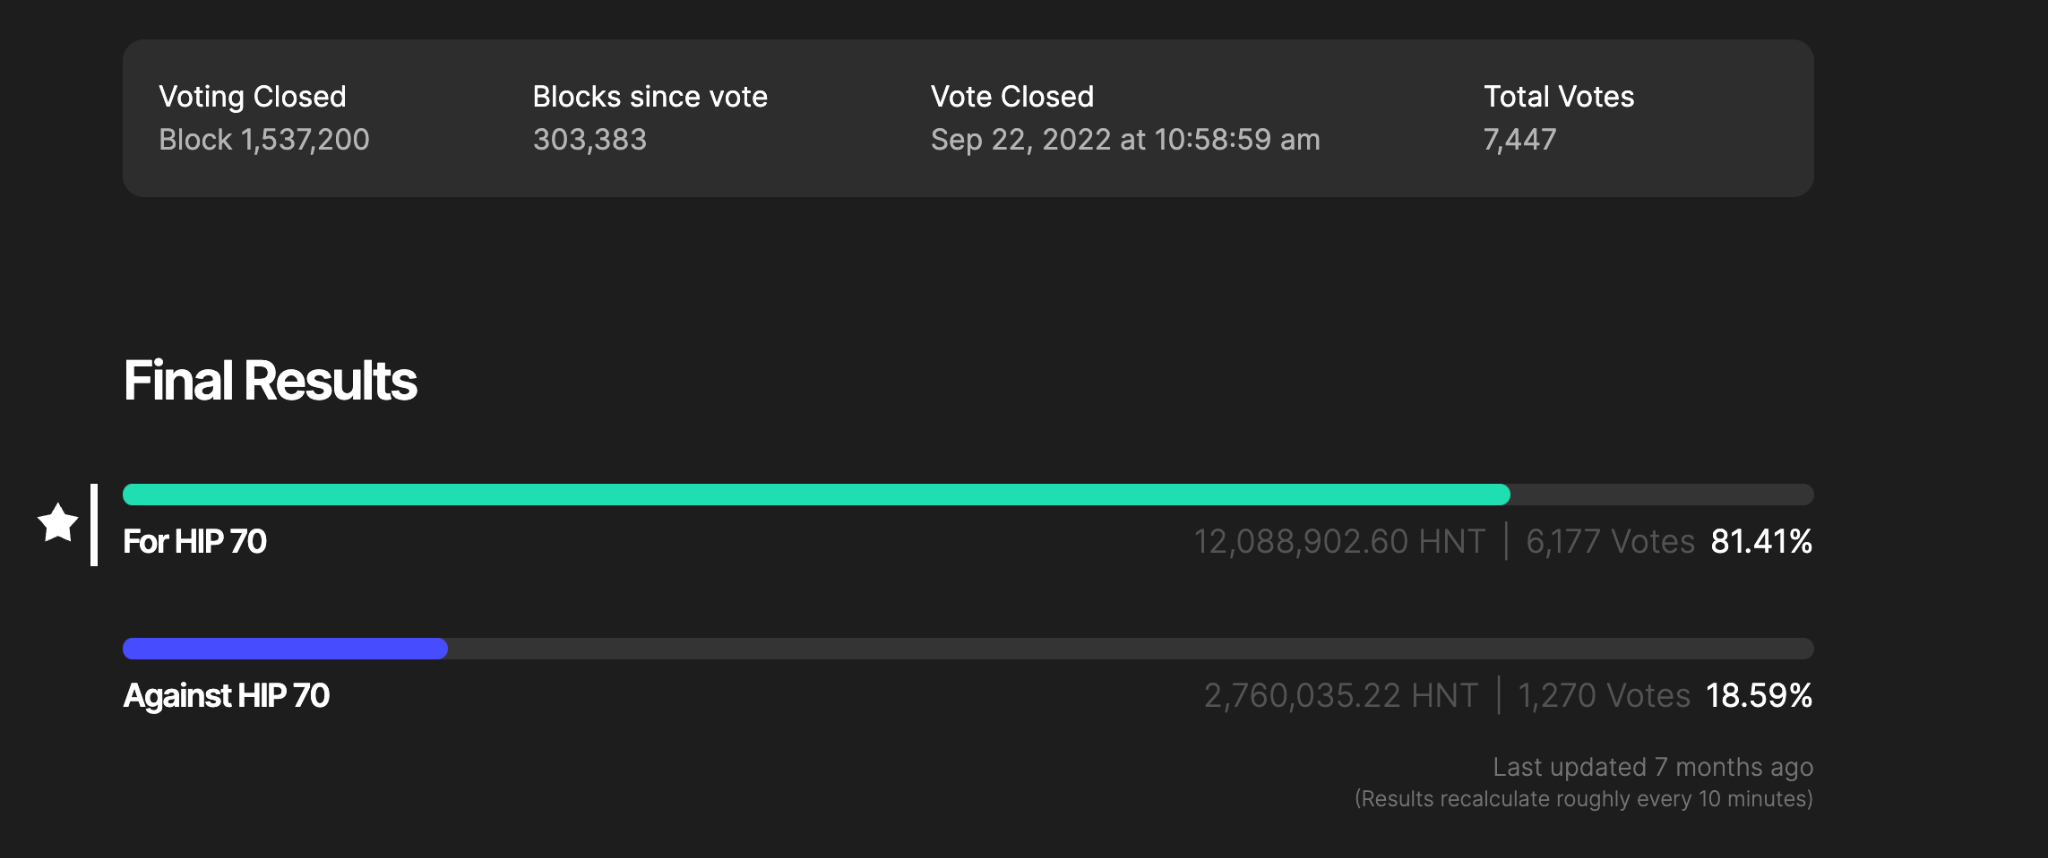Click the Last updated 7 months ago text
The width and height of the screenshot is (2048, 858).
[x=1652, y=767]
